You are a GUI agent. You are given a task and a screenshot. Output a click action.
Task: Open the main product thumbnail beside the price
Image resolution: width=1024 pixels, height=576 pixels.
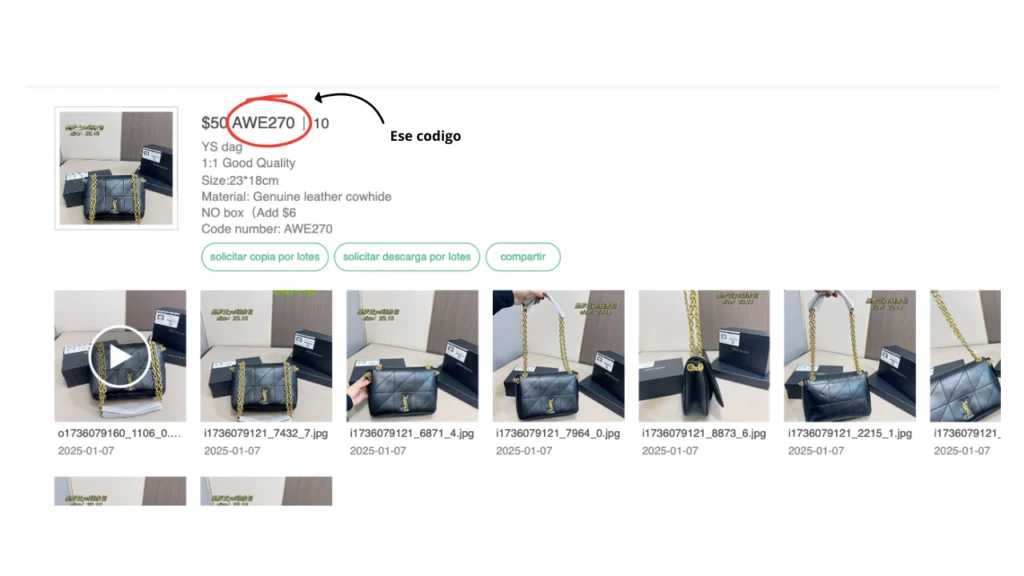116,168
